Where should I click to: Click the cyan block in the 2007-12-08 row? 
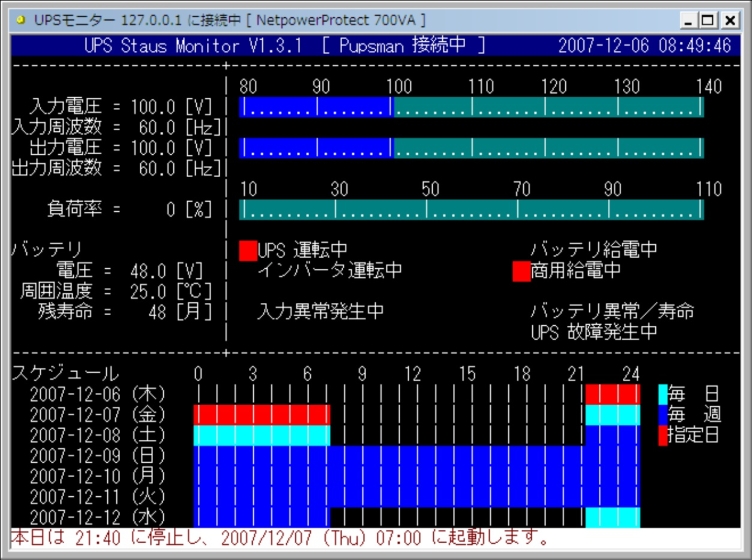pyautogui.click(x=261, y=435)
